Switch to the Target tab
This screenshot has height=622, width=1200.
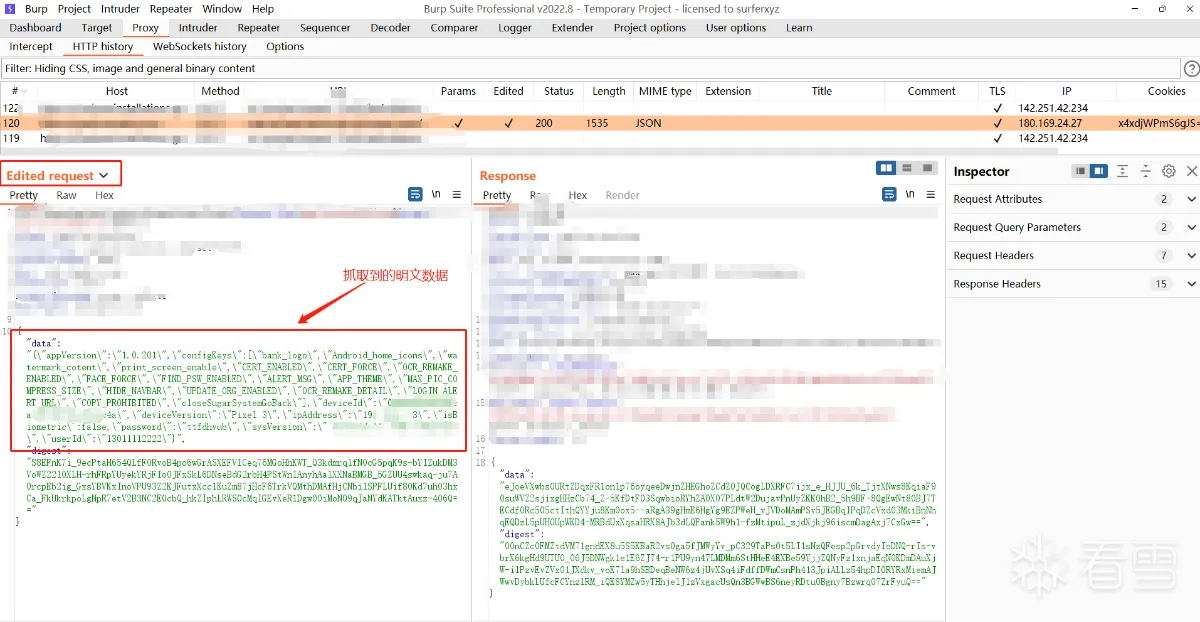click(97, 28)
